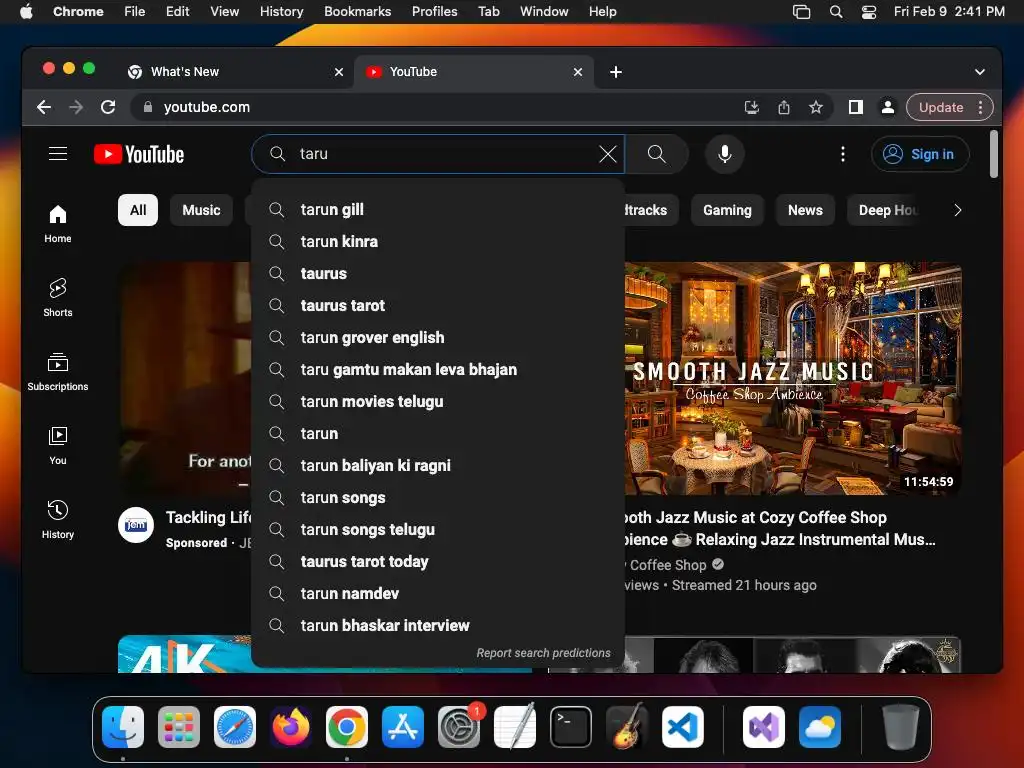The width and height of the screenshot is (1024, 768).
Task: Select the YouTube tab
Action: 473,72
